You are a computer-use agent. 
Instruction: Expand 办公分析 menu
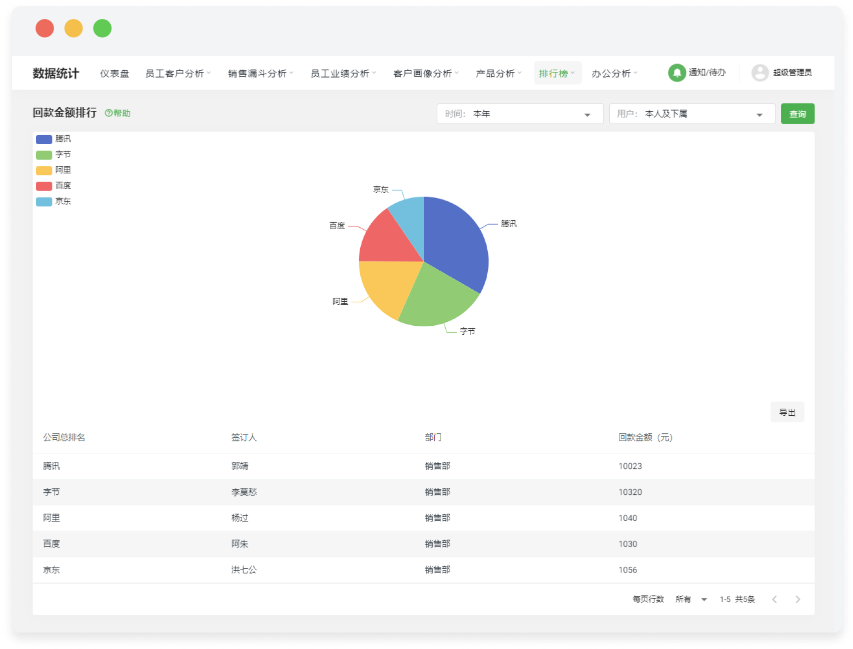[x=614, y=73]
